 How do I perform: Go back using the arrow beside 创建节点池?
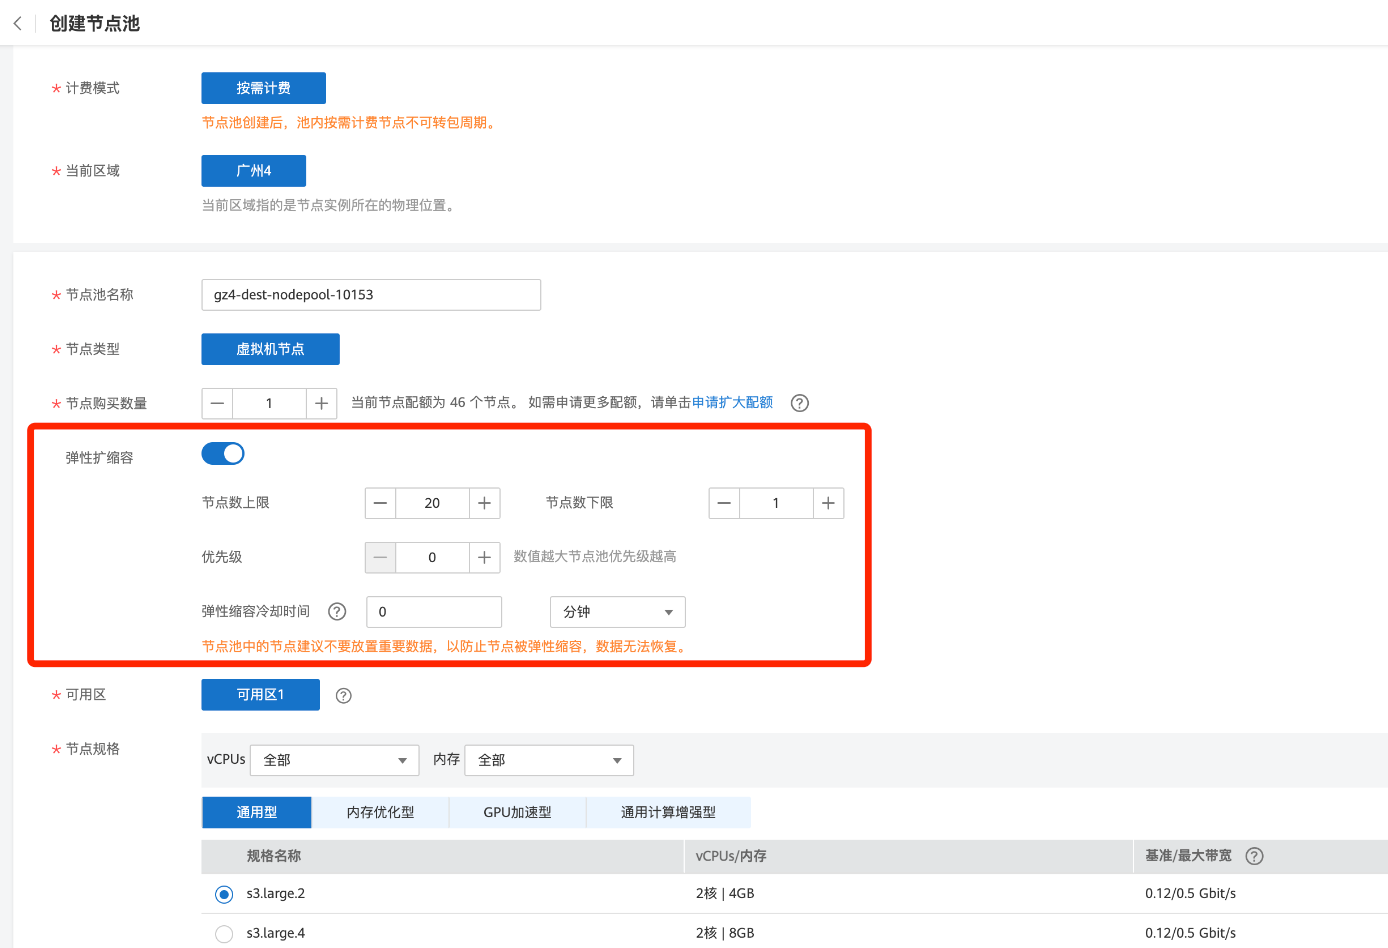pos(17,23)
